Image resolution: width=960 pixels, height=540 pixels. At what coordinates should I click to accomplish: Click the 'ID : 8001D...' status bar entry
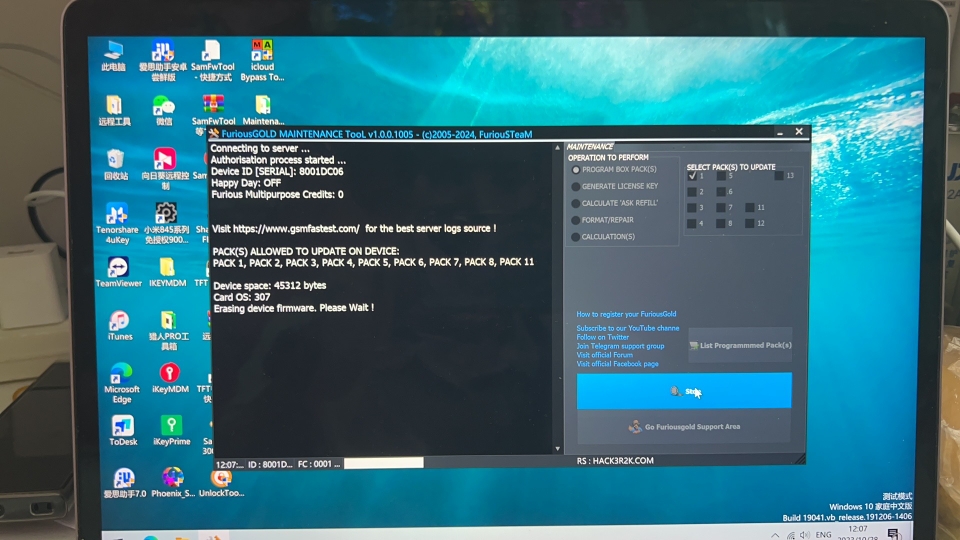coord(270,465)
